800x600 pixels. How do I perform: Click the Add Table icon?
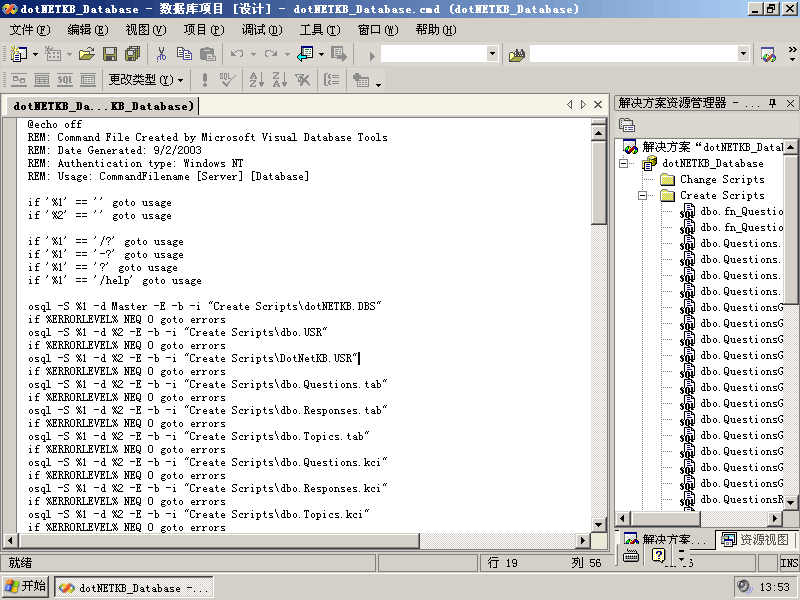click(361, 80)
